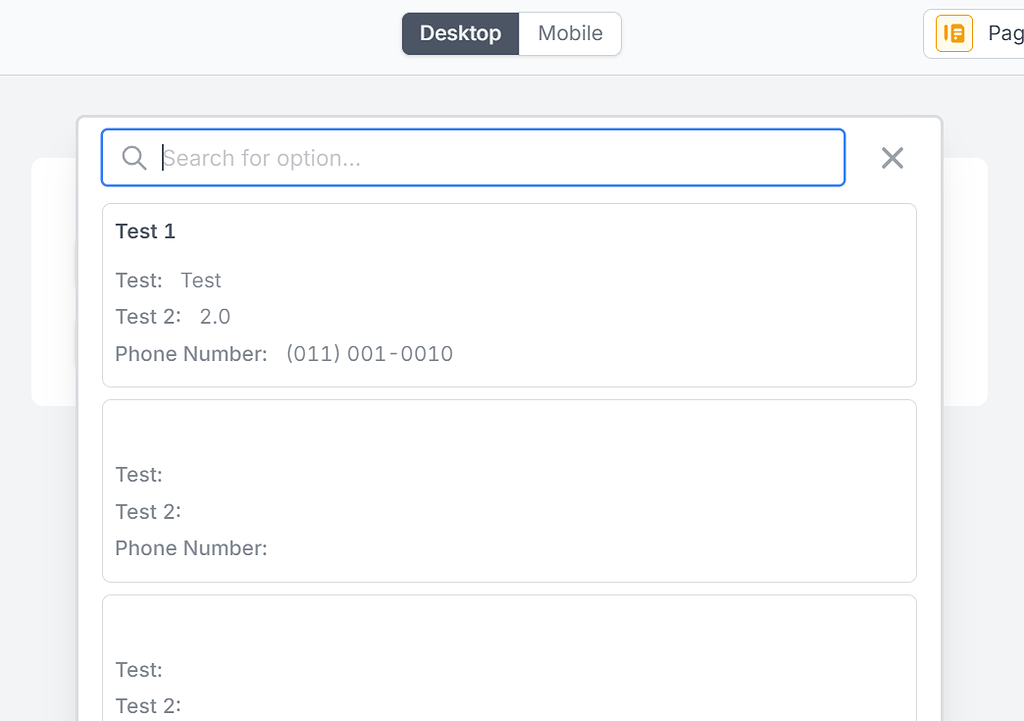Click the Phone Number label in second card

click(190, 548)
